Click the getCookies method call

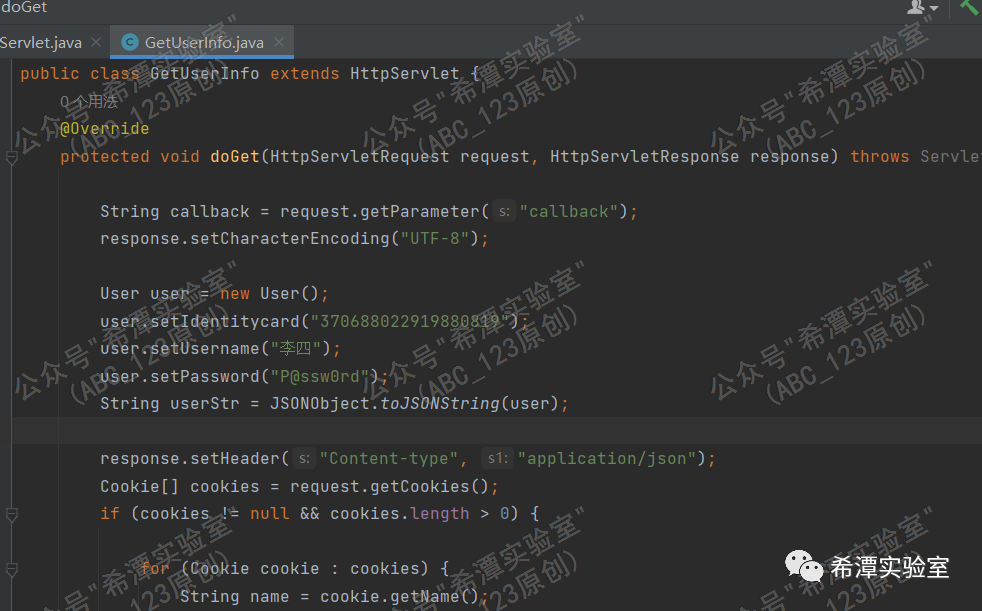[420, 486]
